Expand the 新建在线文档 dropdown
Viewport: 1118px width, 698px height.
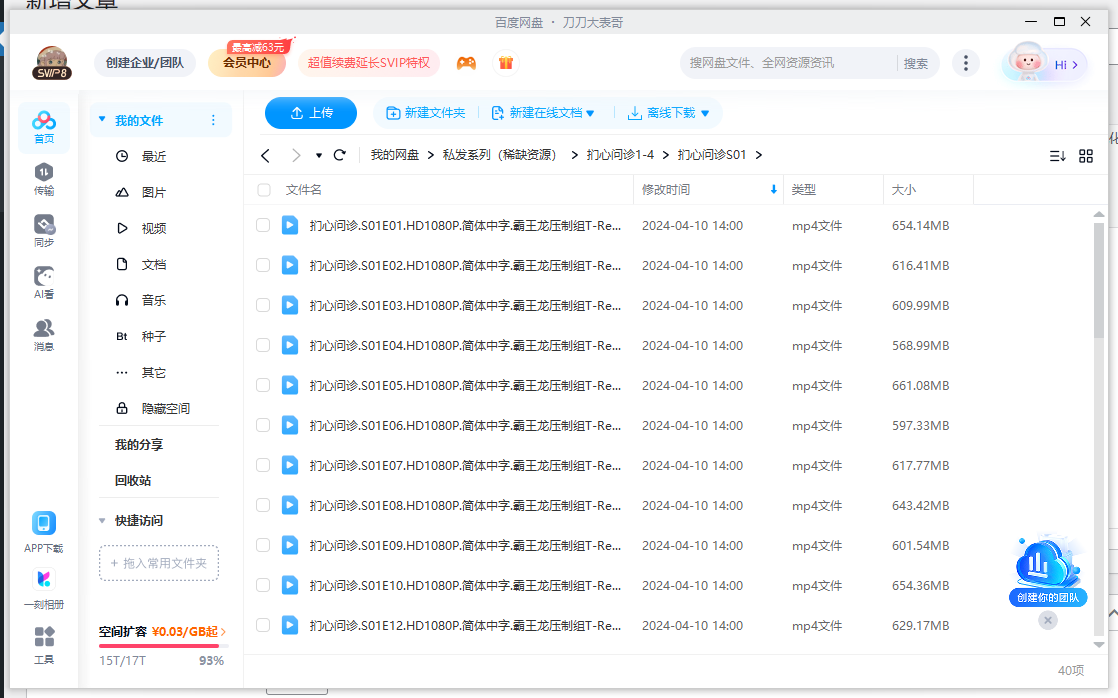click(590, 113)
